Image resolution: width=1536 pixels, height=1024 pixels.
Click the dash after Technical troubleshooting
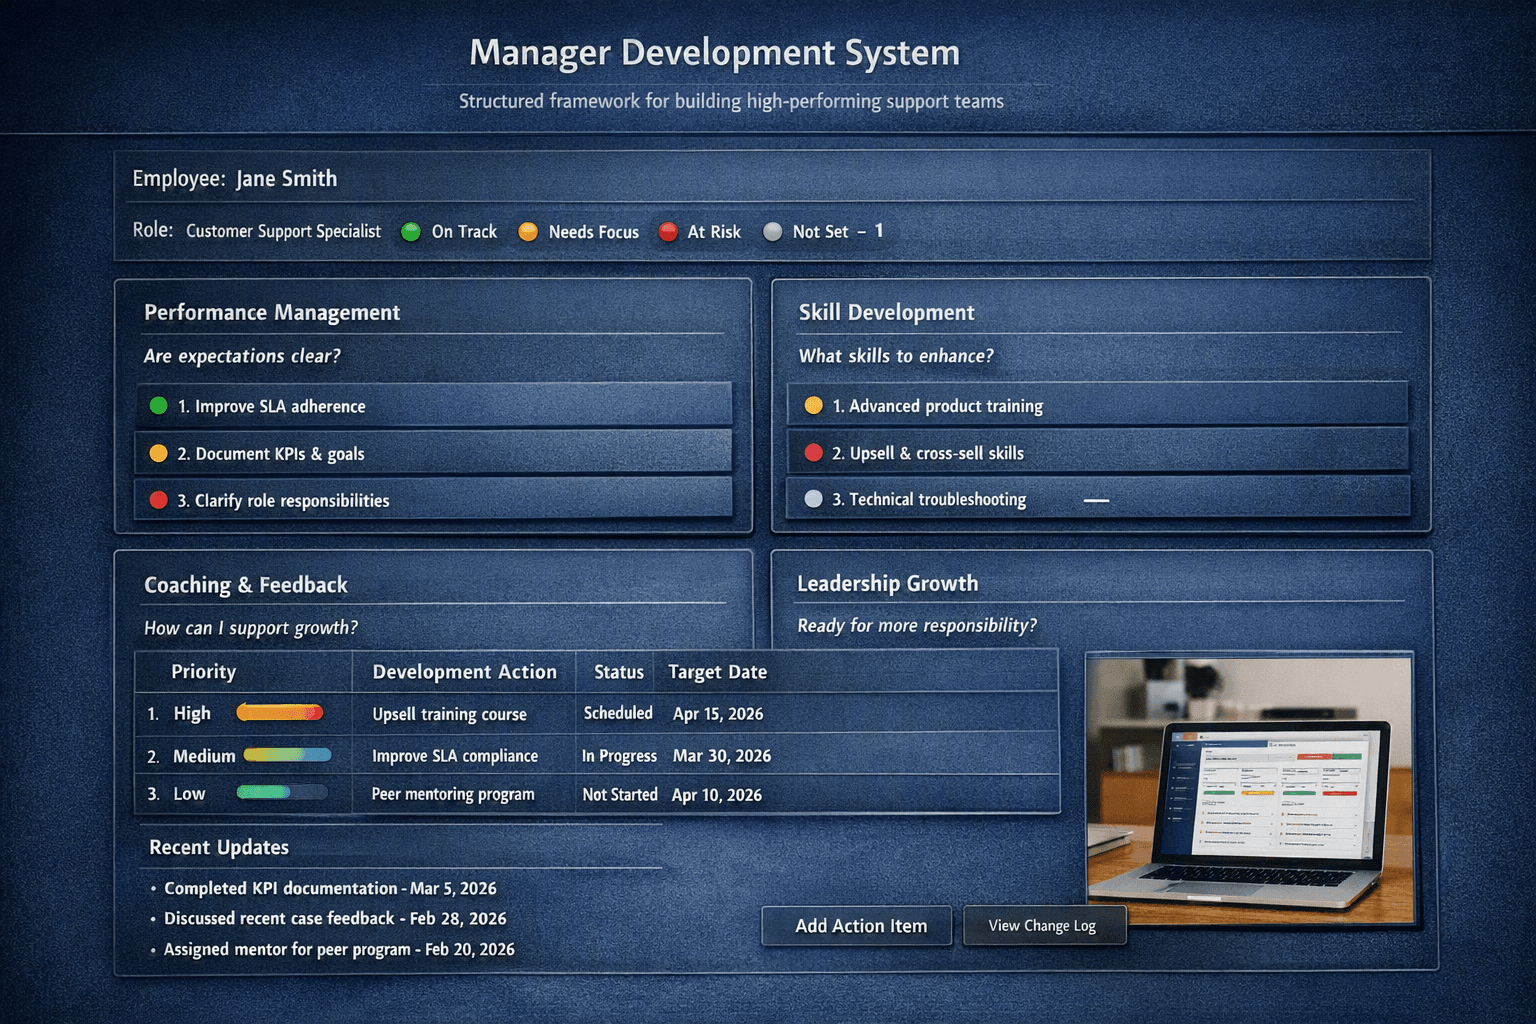pos(1096,500)
